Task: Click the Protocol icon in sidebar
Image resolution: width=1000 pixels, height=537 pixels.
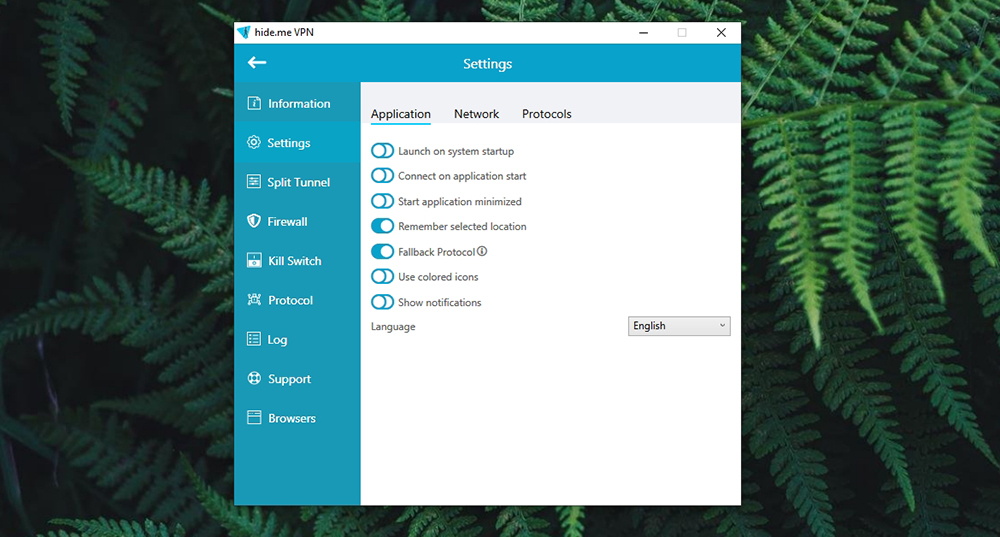Action: point(254,300)
